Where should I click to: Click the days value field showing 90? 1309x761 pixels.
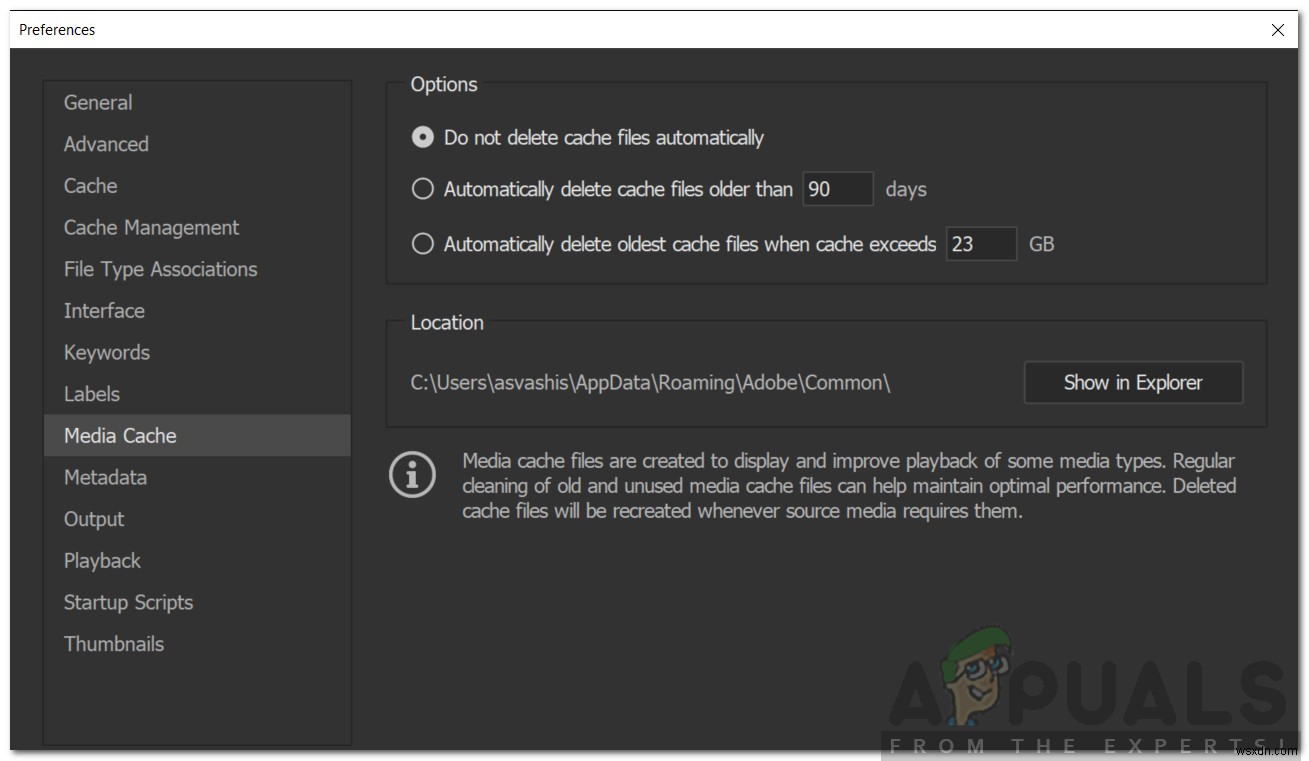click(838, 189)
